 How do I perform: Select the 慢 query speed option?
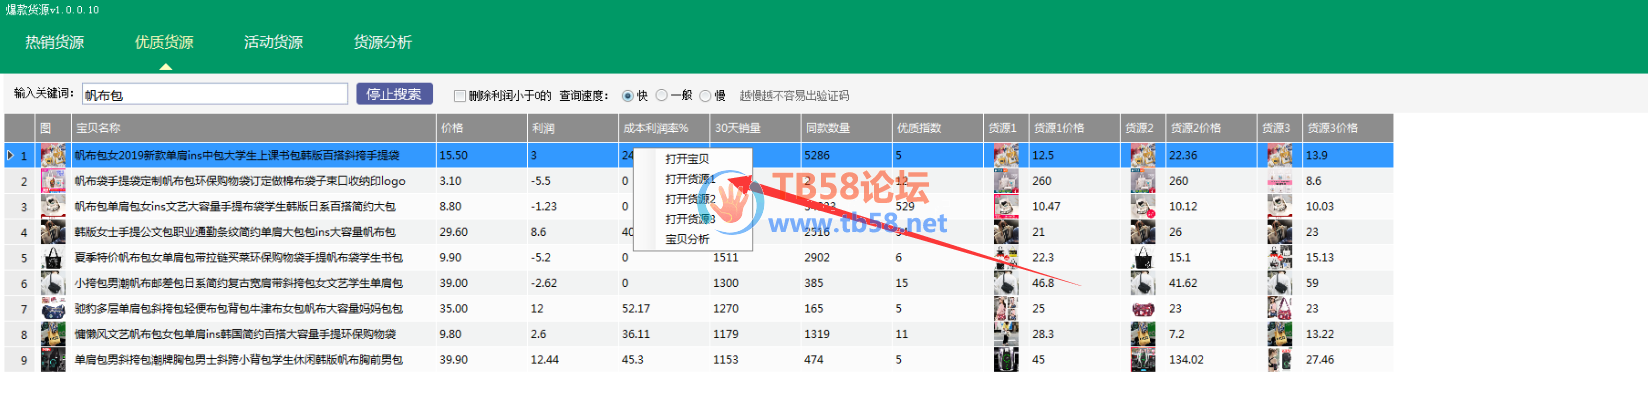pyautogui.click(x=705, y=96)
